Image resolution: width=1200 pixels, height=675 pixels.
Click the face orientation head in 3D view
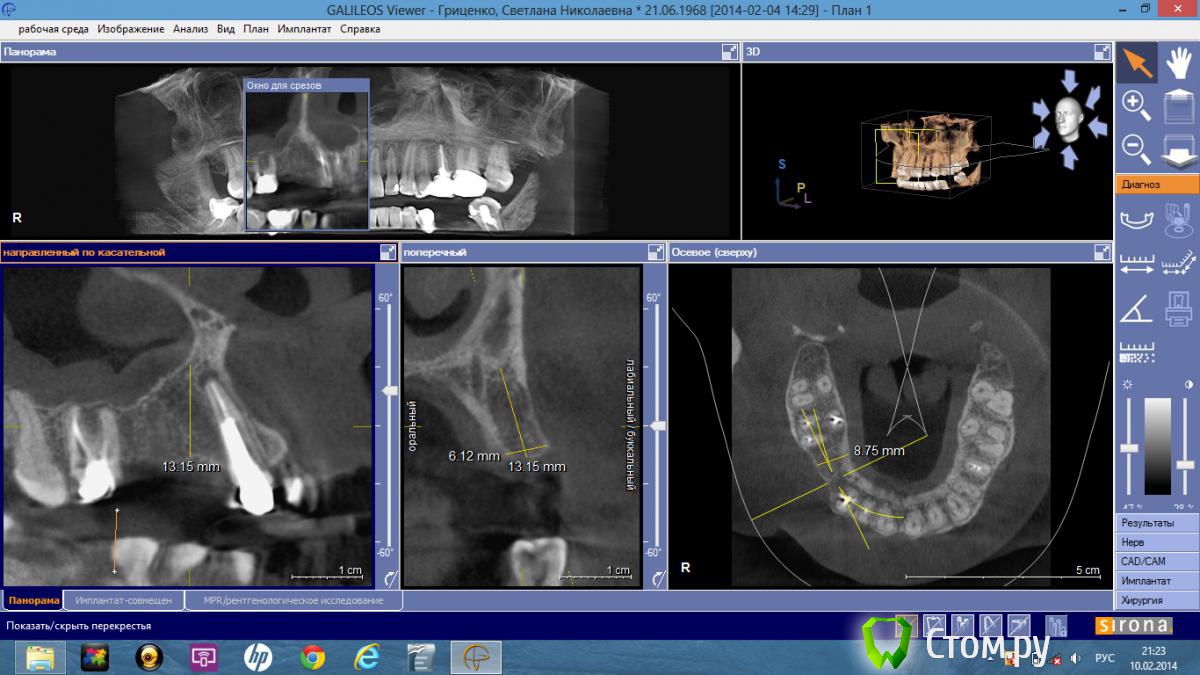[x=1069, y=118]
